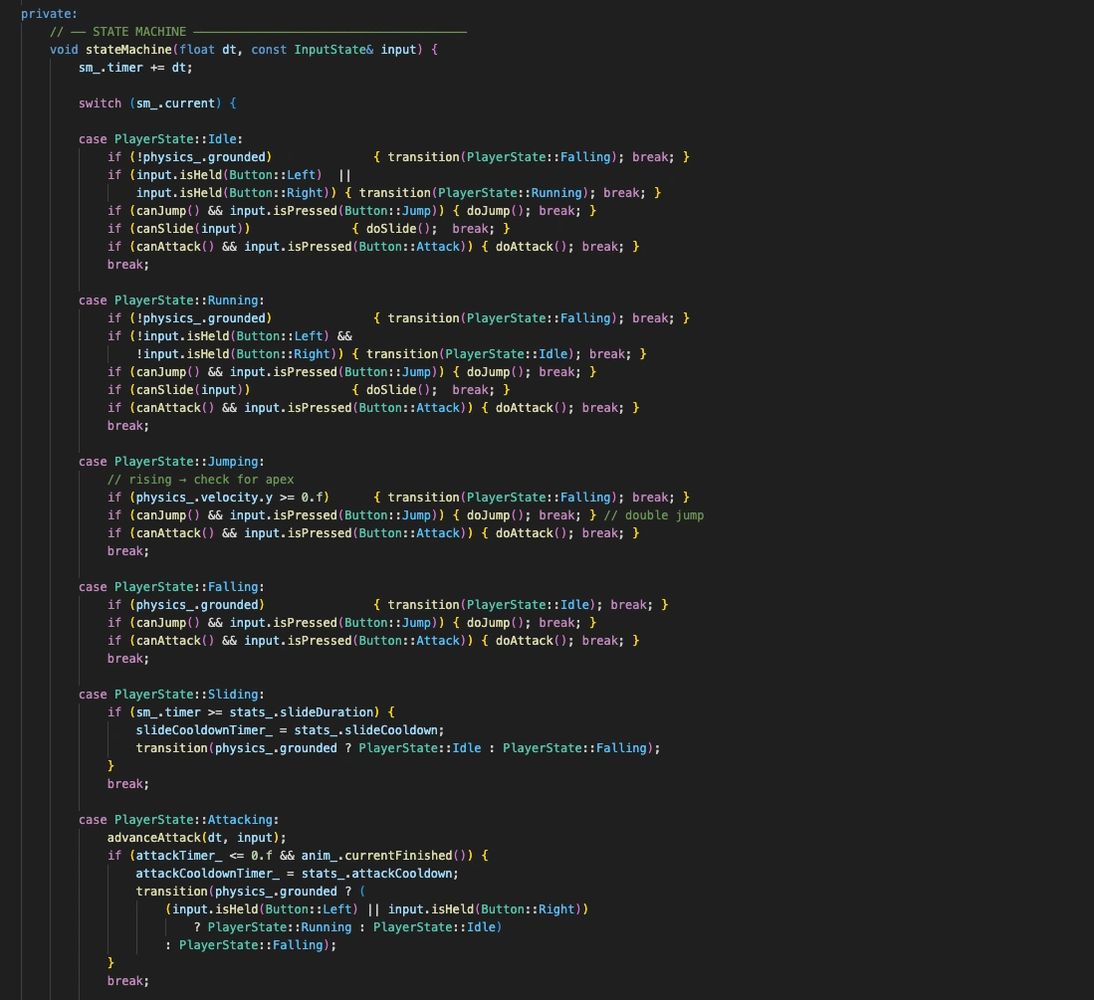Image resolution: width=1094 pixels, height=1000 pixels.
Task: Click the attackCooldownTimer_ variable assignment
Action: tap(207, 874)
